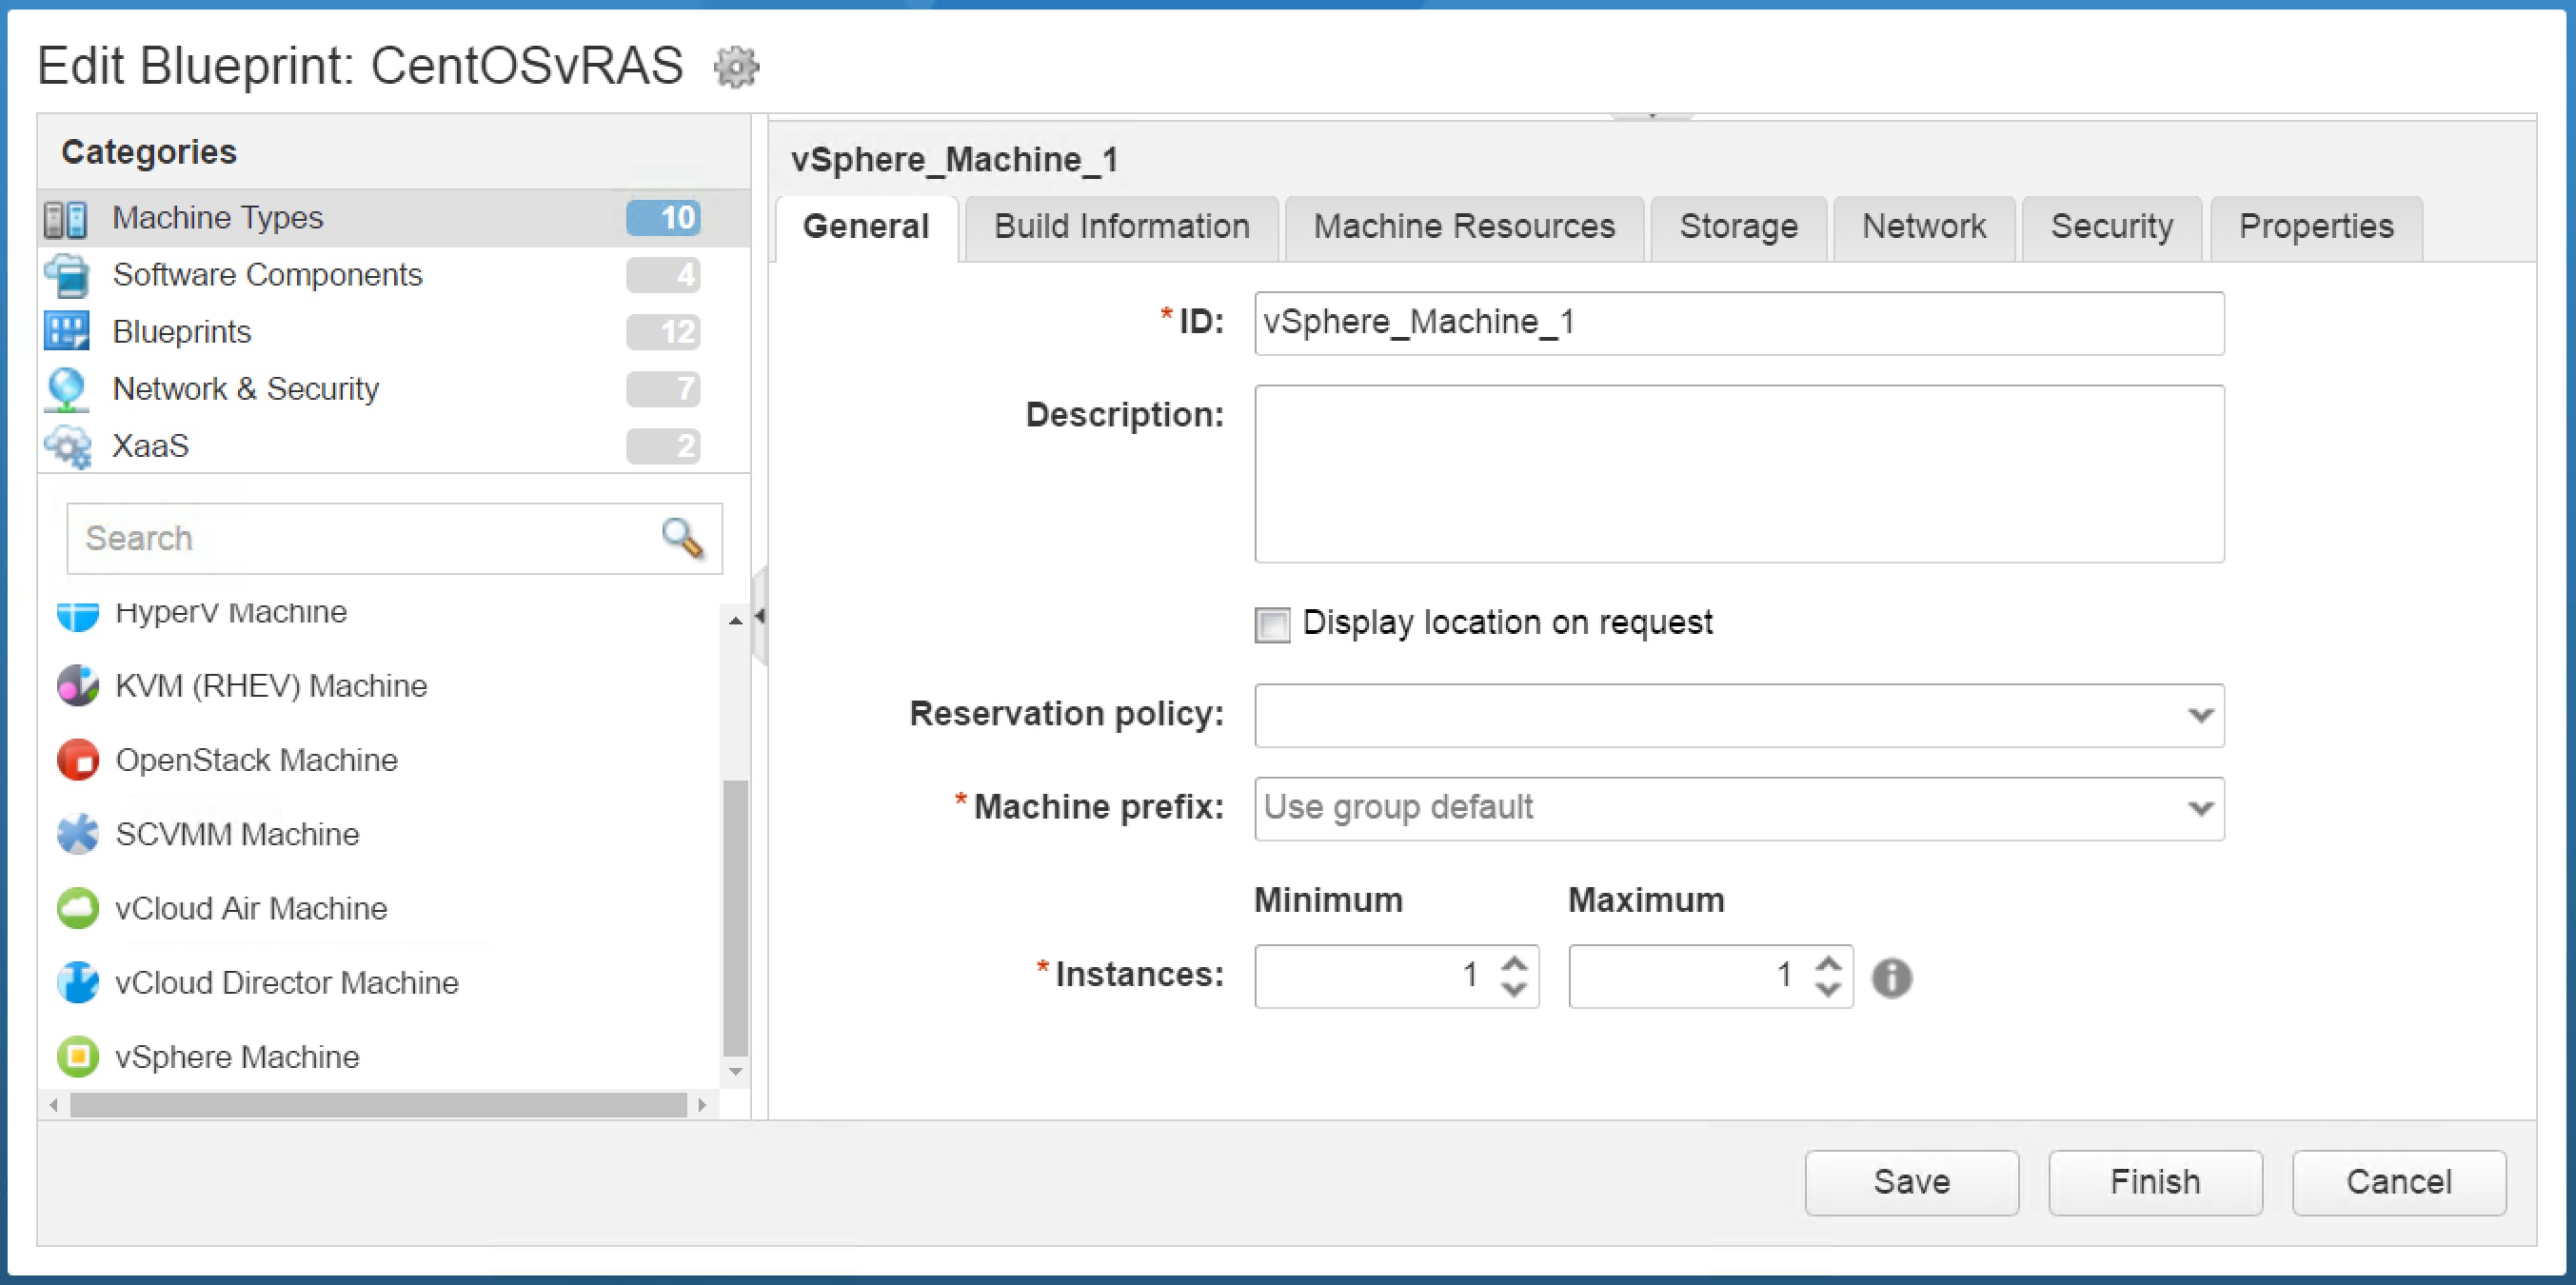Click the Instances info icon

(x=1892, y=977)
